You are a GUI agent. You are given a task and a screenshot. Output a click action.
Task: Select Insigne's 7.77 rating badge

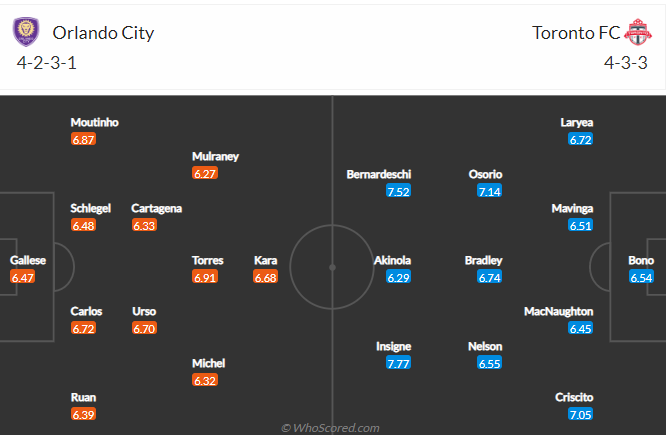398,364
